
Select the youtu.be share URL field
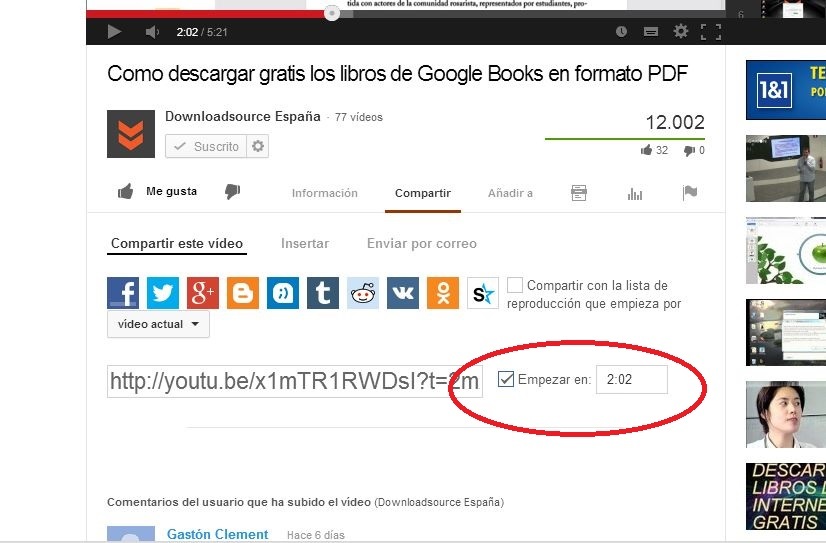pyautogui.click(x=295, y=381)
